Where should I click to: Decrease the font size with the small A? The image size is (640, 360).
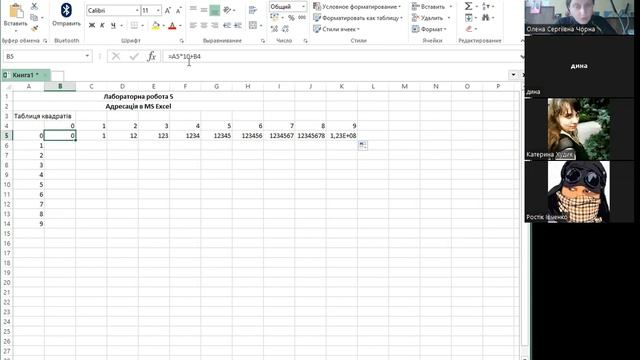click(178, 11)
